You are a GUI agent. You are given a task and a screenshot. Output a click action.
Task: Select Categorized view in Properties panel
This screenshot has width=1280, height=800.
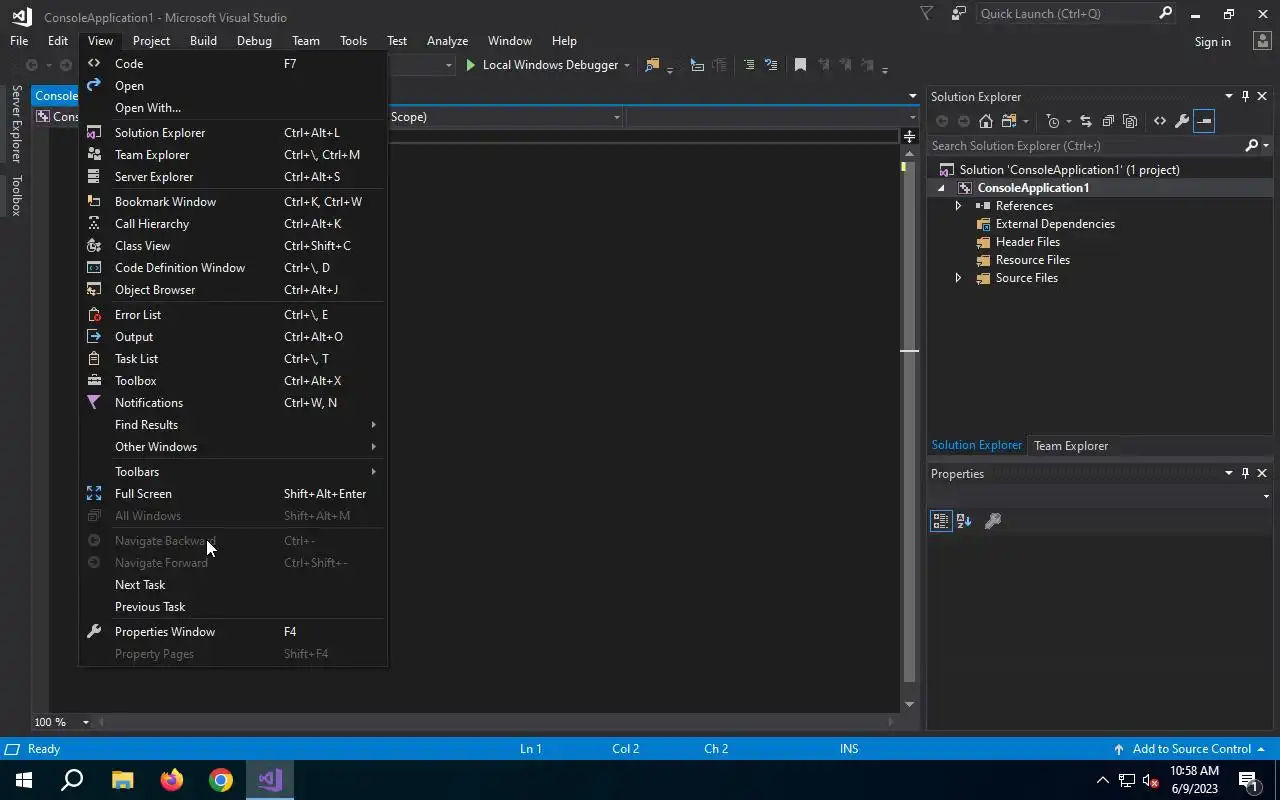pyautogui.click(x=940, y=521)
